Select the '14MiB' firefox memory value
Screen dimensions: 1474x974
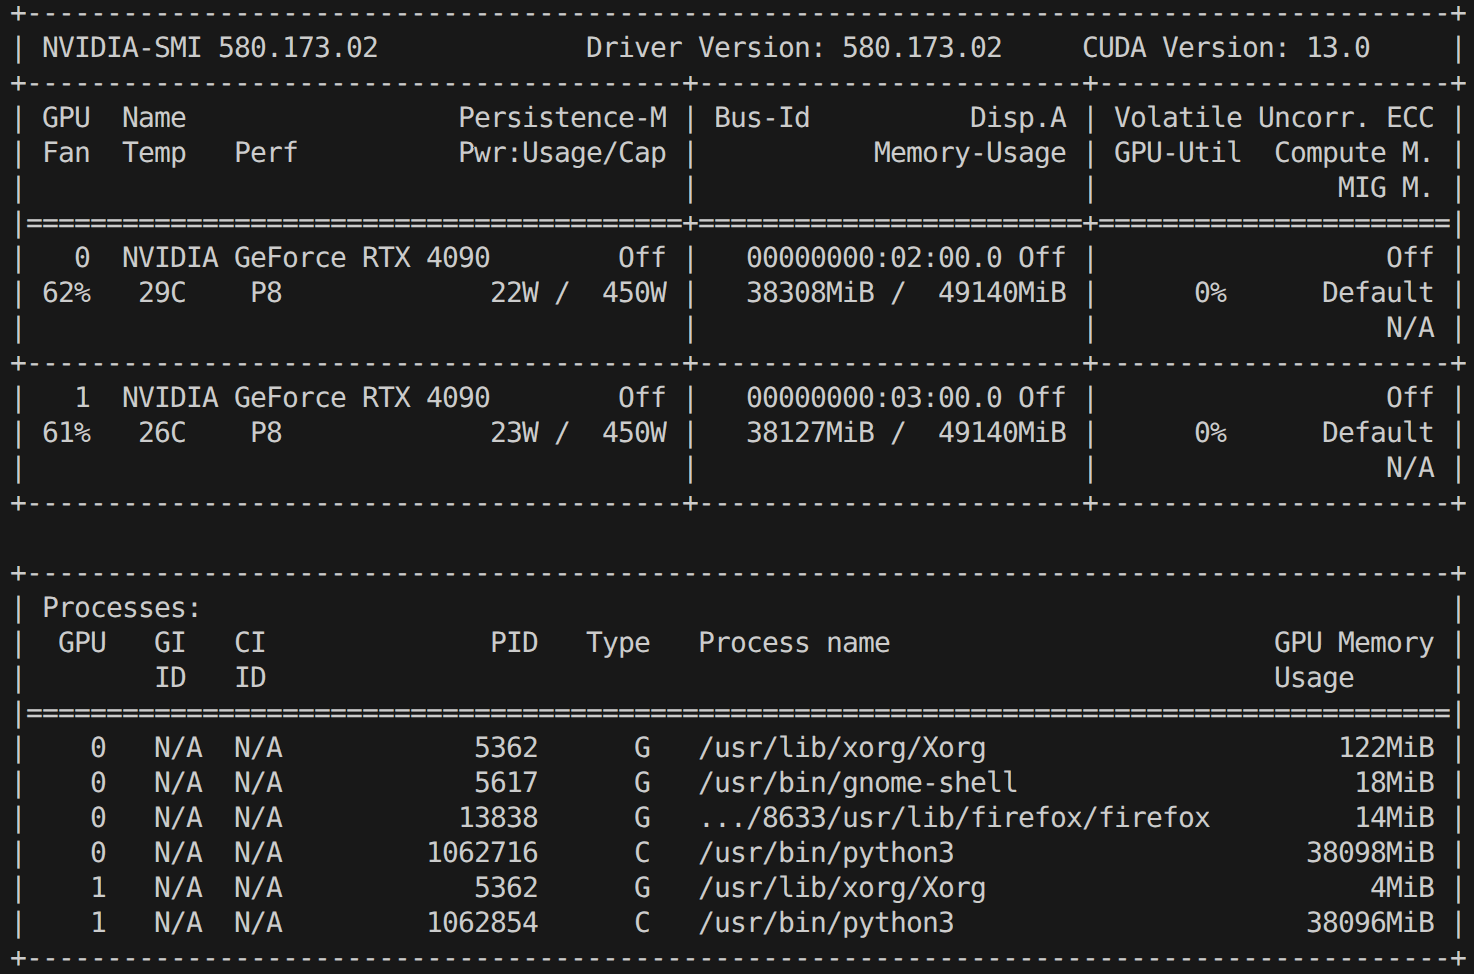point(1394,818)
